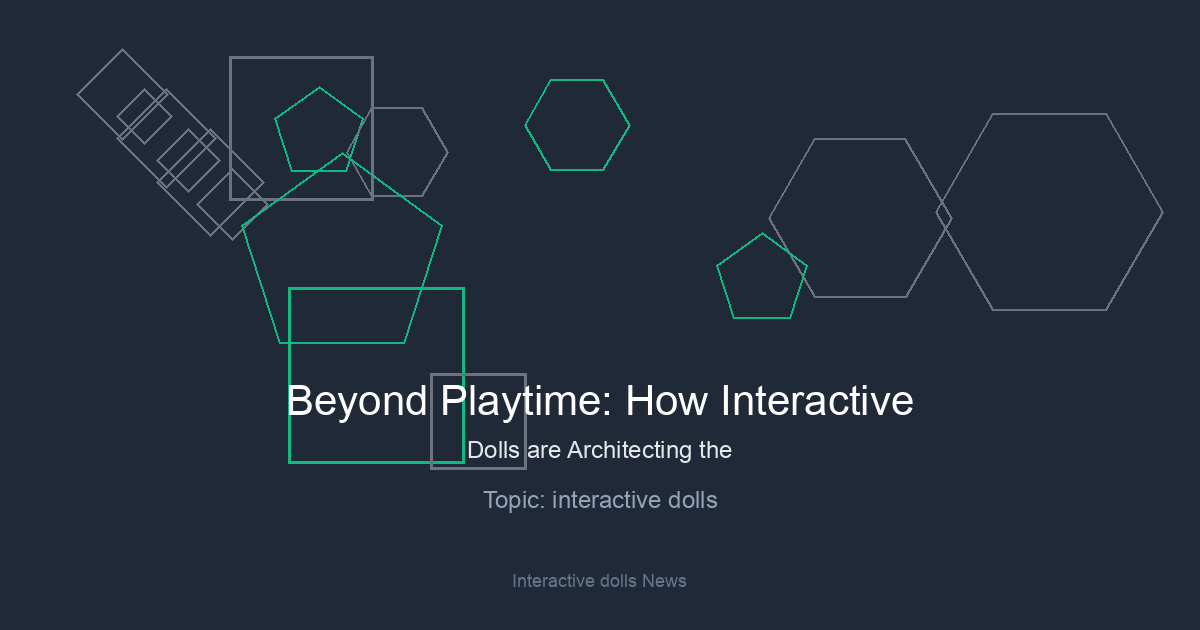This screenshot has width=1200, height=630.
Task: Select the subtitle "Dolls are Architecting the"
Action: pyautogui.click(x=600, y=450)
